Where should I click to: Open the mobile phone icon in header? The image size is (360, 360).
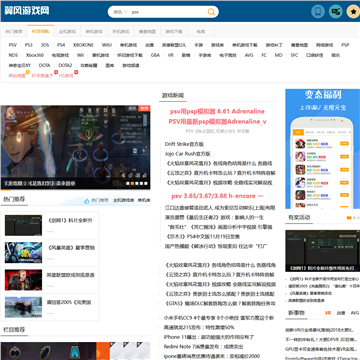(318, 12)
